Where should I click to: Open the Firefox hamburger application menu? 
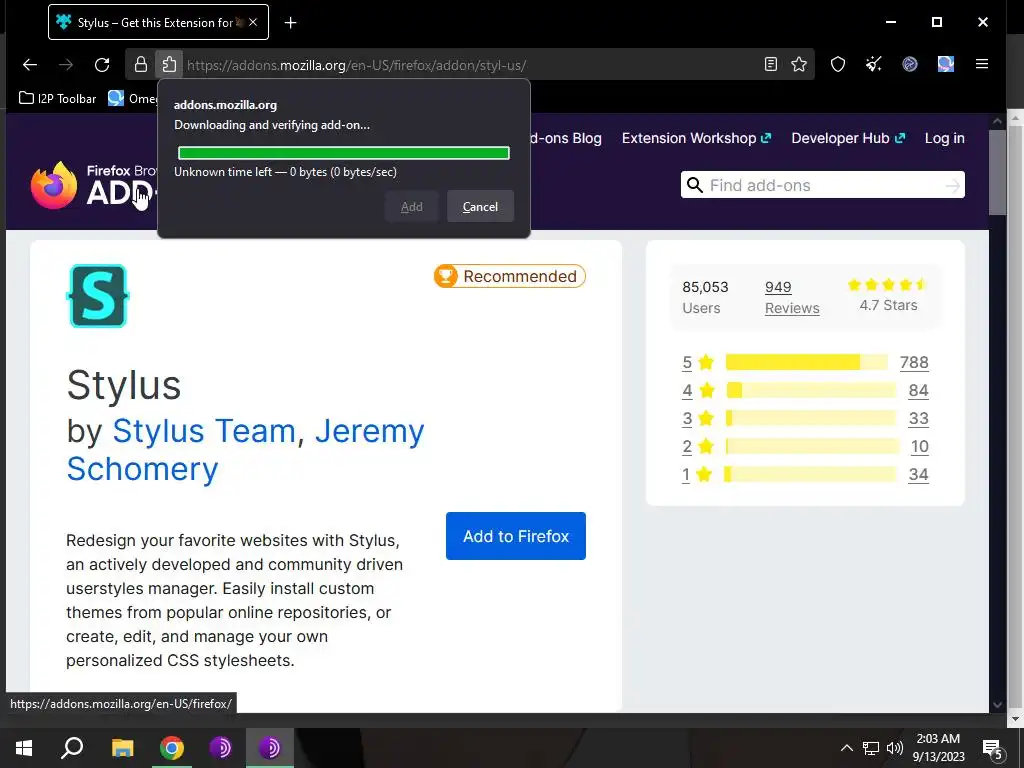pyautogui.click(x=982, y=64)
